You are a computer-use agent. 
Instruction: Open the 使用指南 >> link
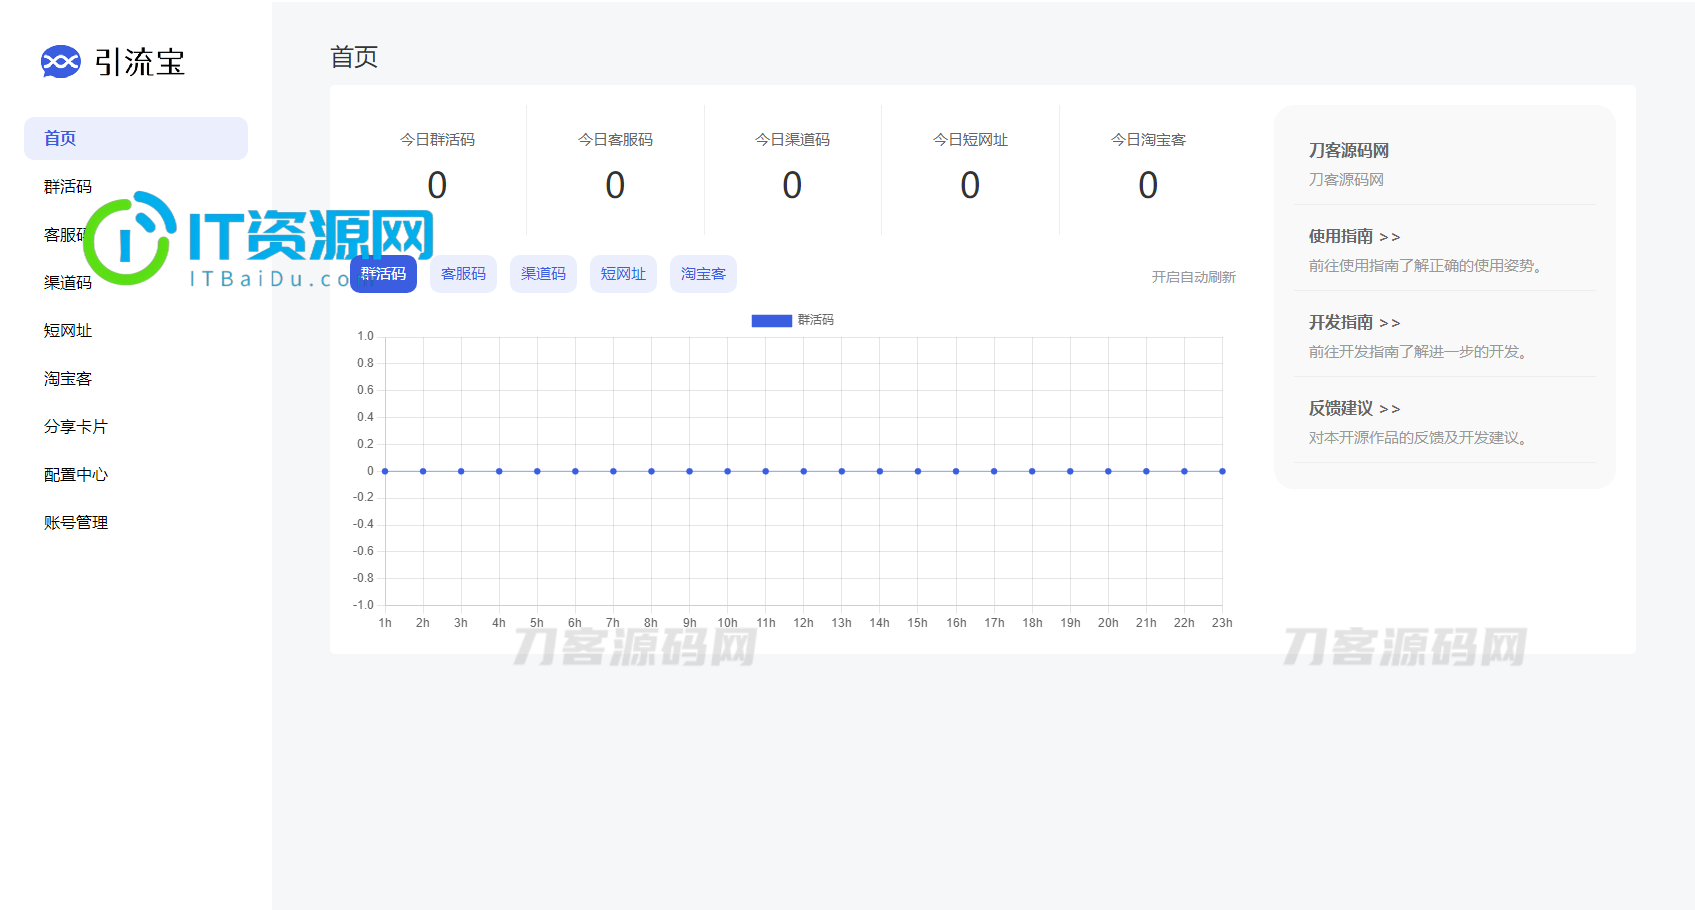(x=1354, y=236)
